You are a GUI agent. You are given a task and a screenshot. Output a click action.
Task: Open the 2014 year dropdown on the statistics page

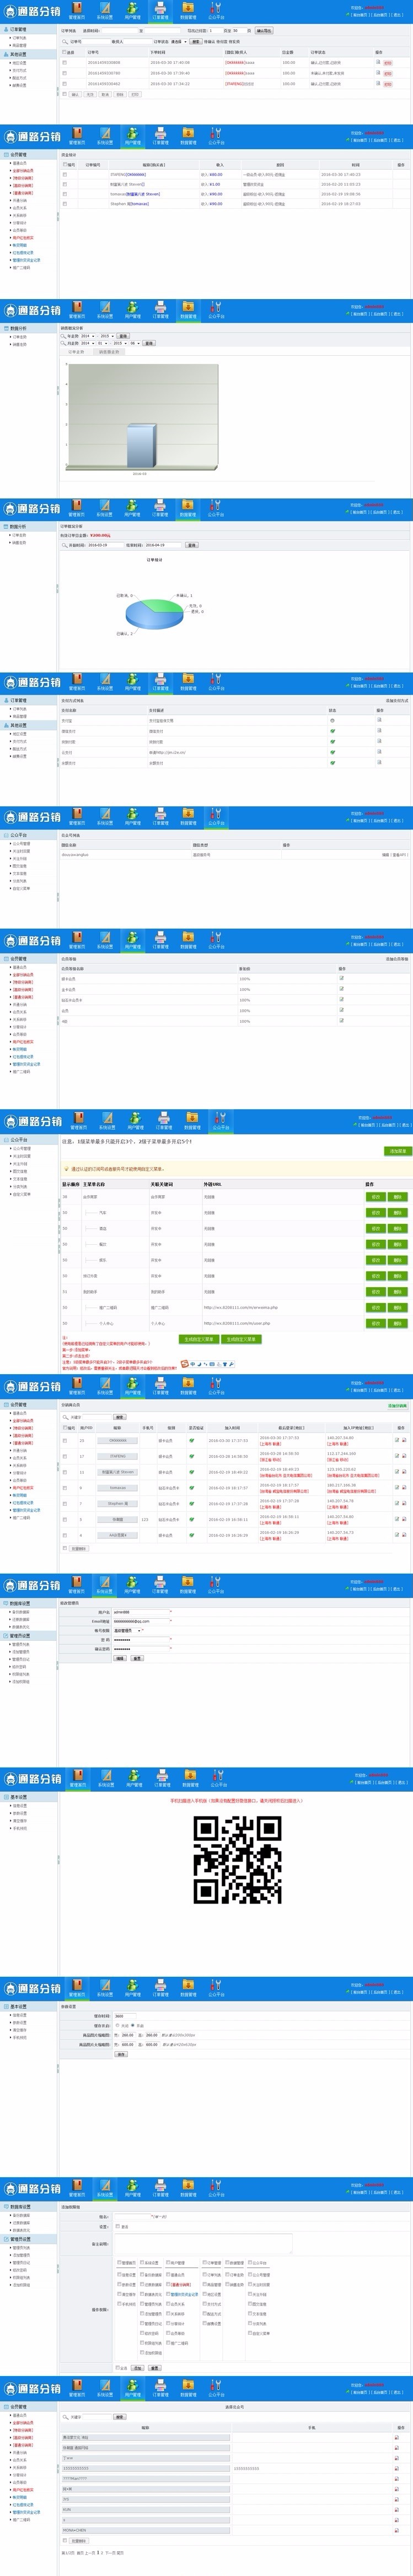coord(87,336)
